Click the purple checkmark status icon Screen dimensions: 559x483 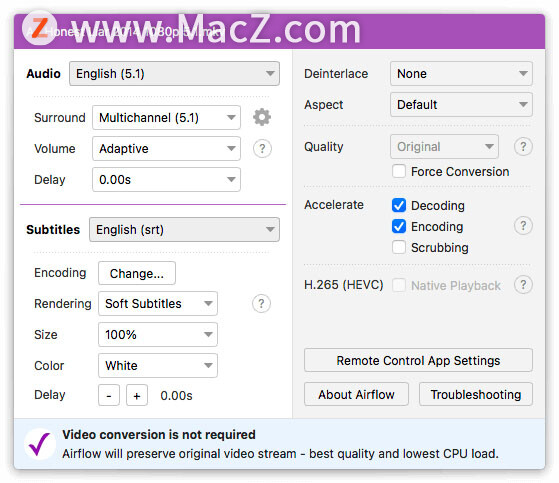(x=40, y=444)
